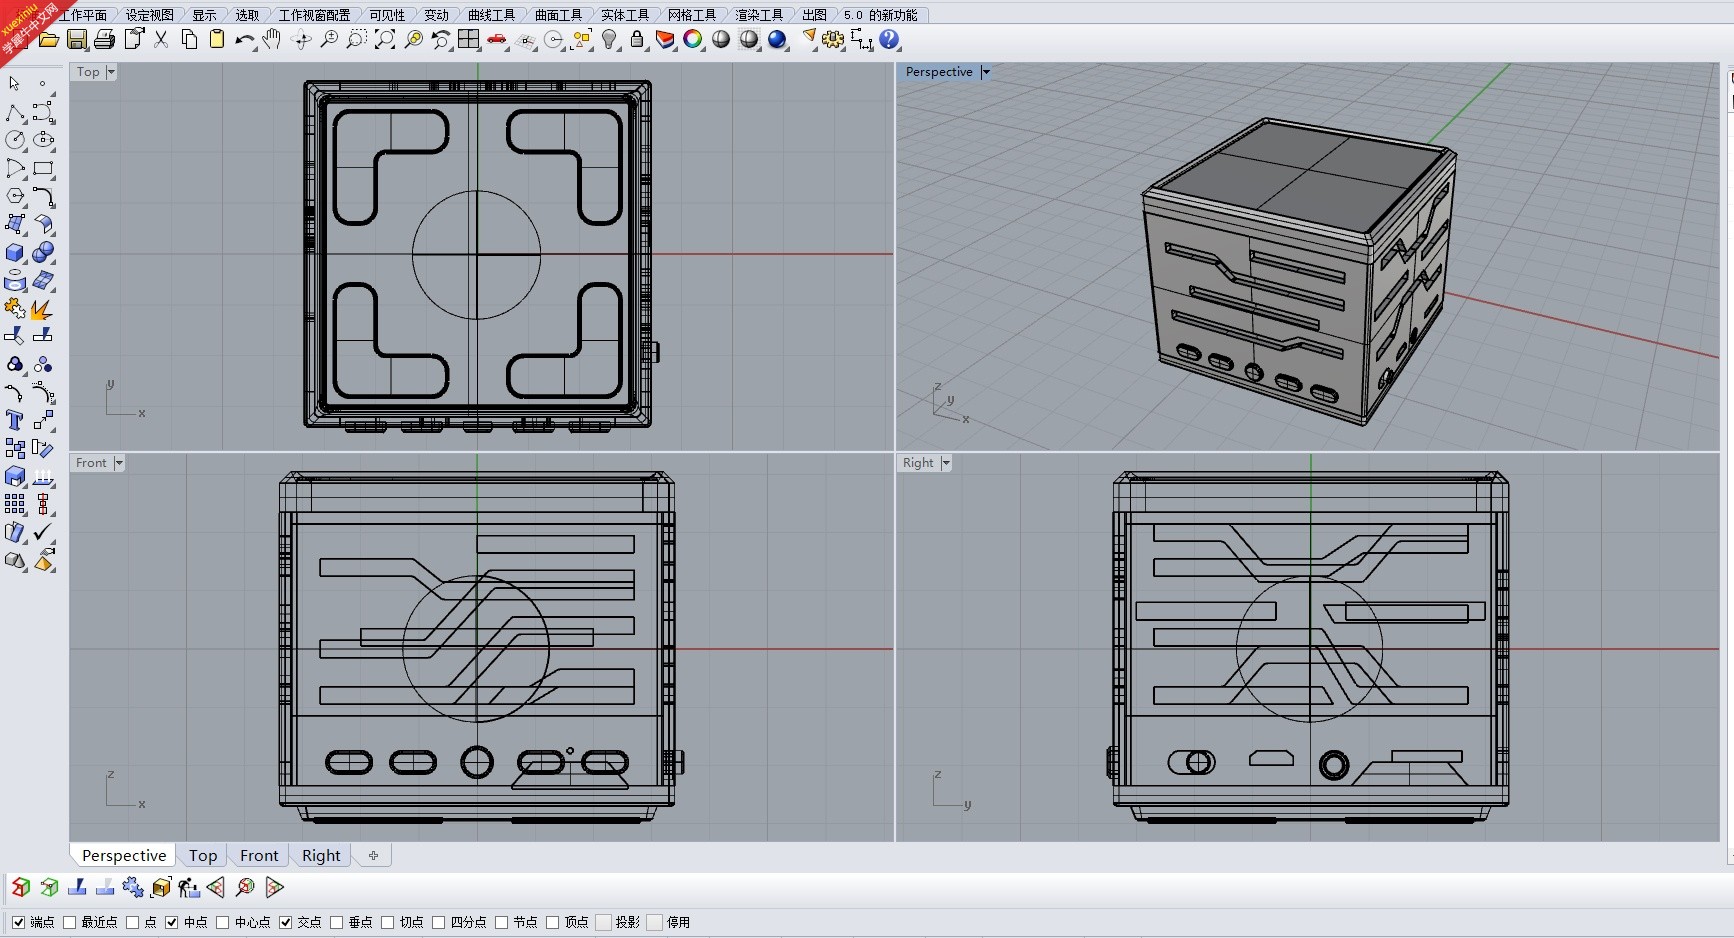Open the 实体工具 toolbar tab
This screenshot has height=938, width=1734.
[x=625, y=15]
